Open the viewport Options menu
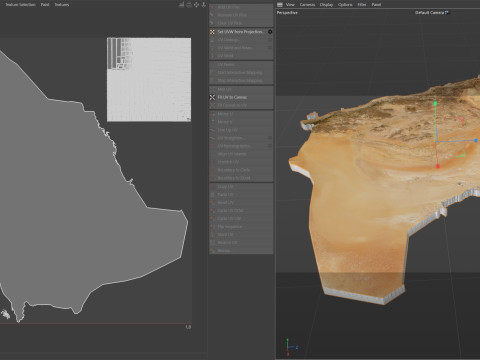This screenshot has height=360, width=480. (x=345, y=5)
